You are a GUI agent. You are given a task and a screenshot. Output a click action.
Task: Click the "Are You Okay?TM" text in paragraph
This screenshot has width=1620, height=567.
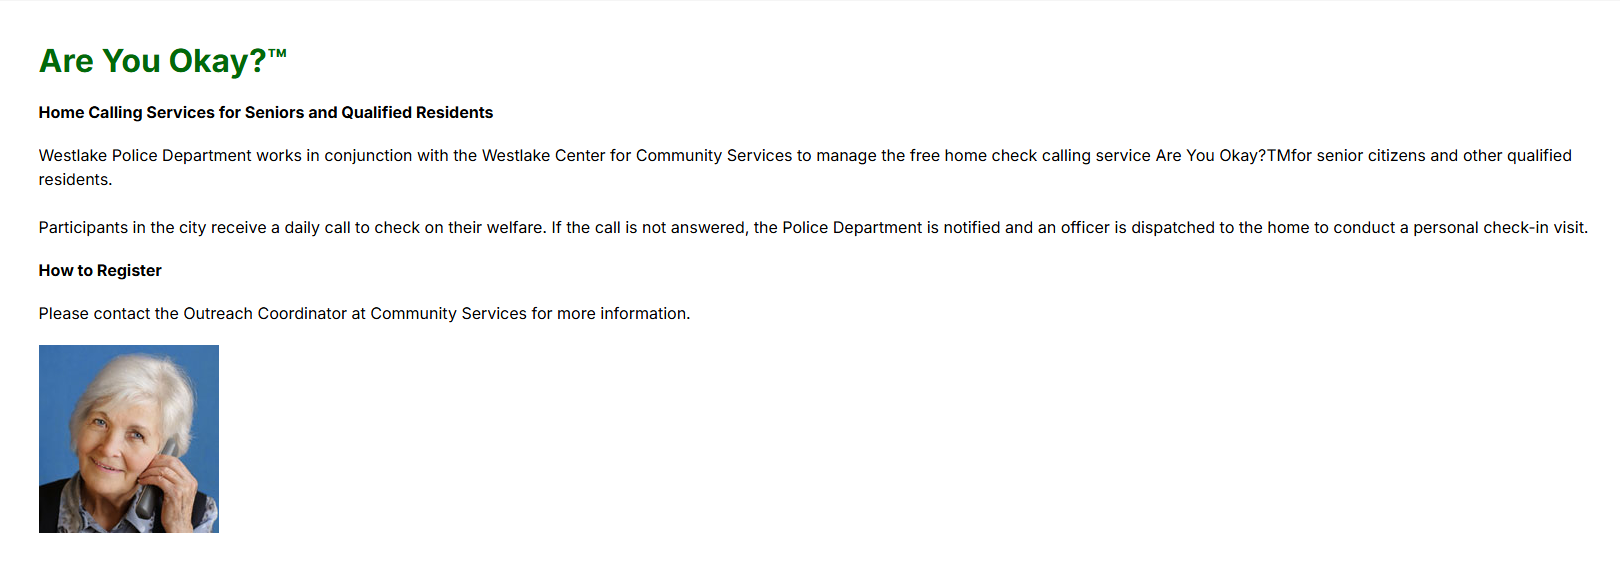(1222, 155)
